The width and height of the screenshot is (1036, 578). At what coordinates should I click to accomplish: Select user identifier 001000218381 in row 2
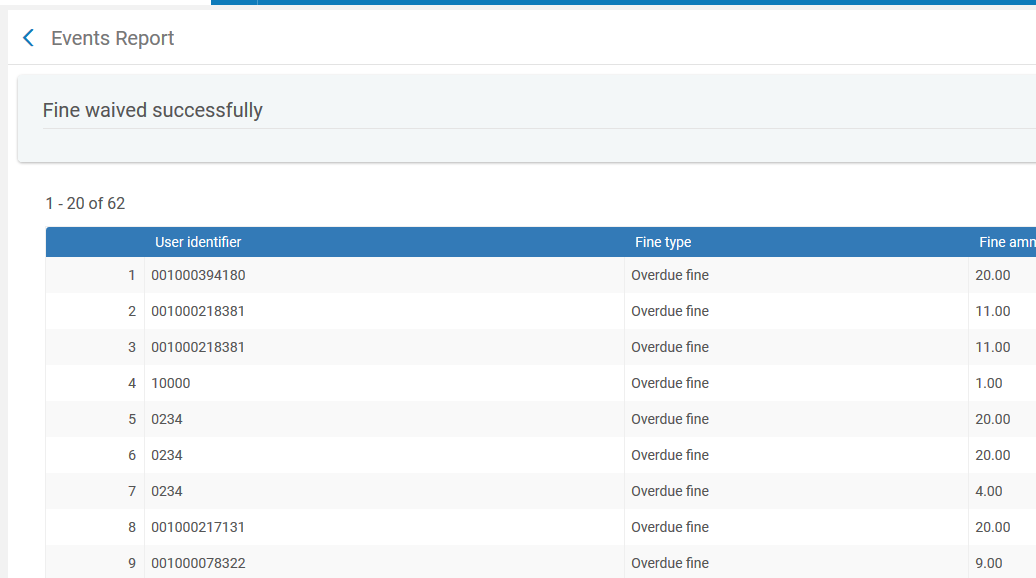(x=198, y=311)
